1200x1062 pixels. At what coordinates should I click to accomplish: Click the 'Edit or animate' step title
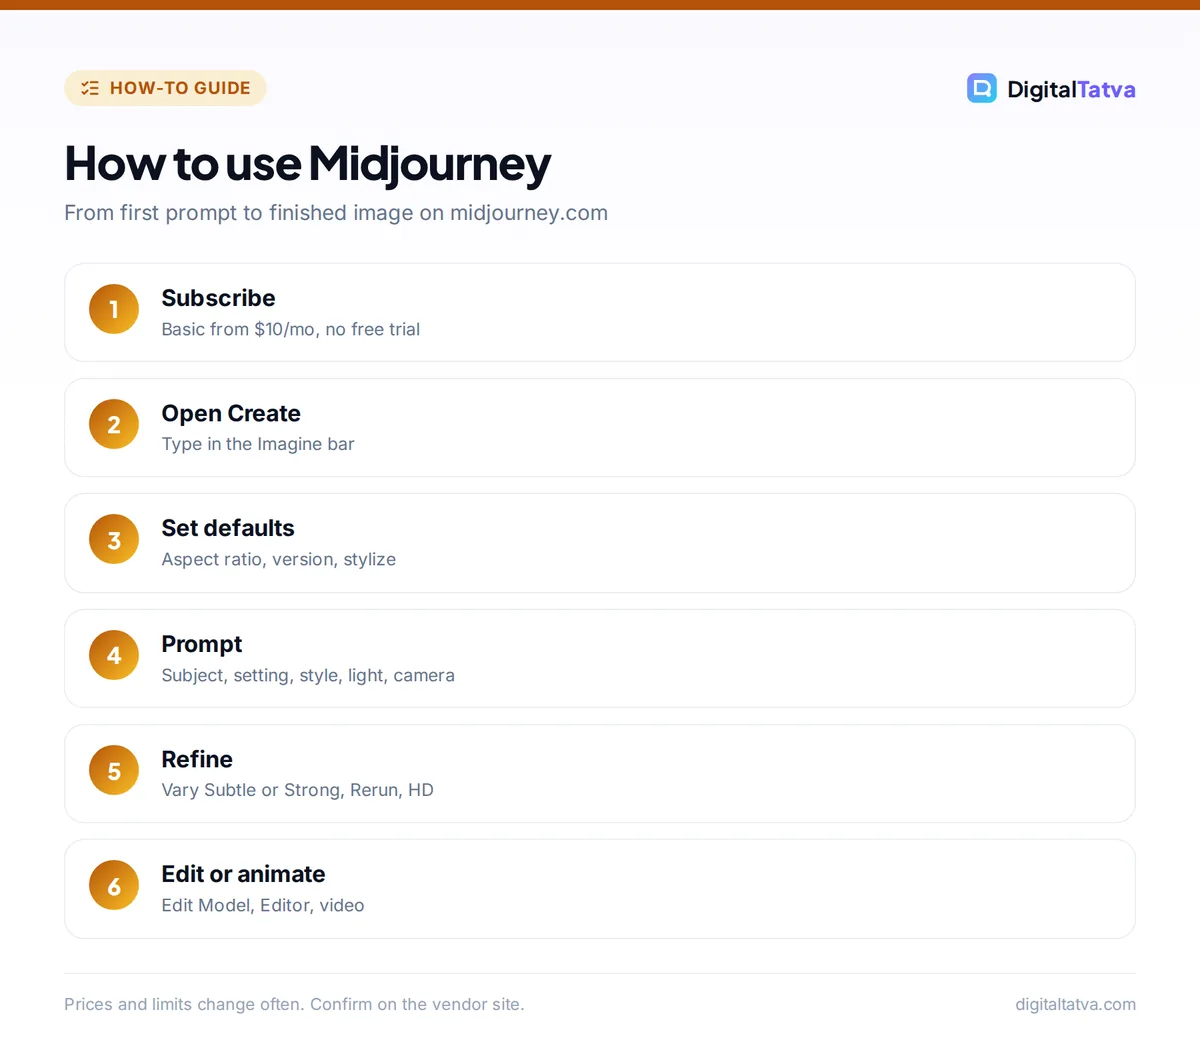243,874
